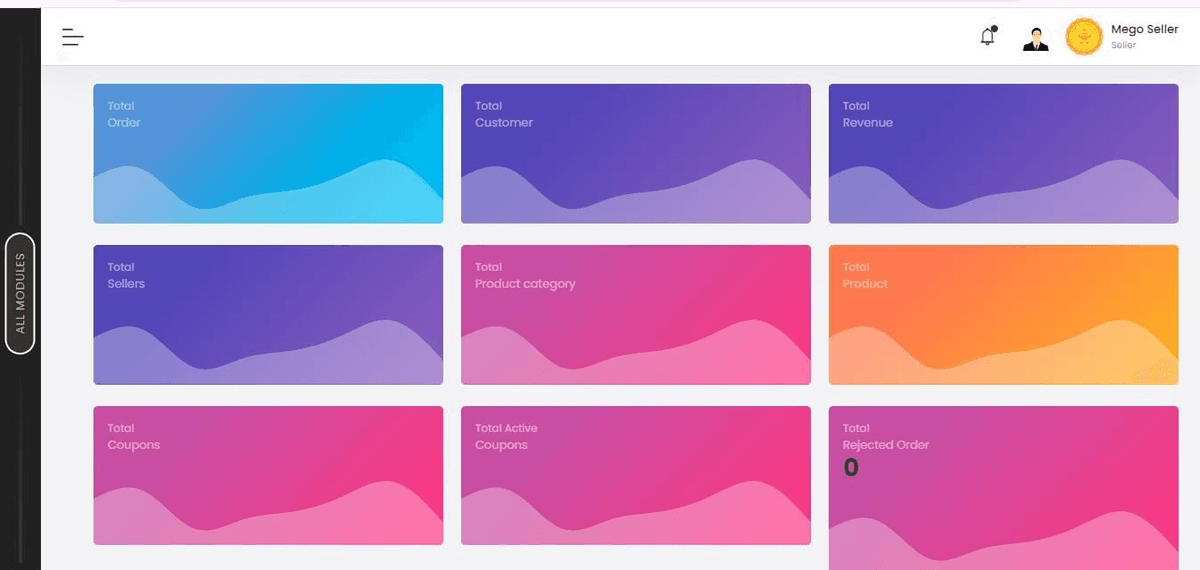Click the user avatar in suit
Viewport: 1200px width, 570px height.
point(1036,39)
